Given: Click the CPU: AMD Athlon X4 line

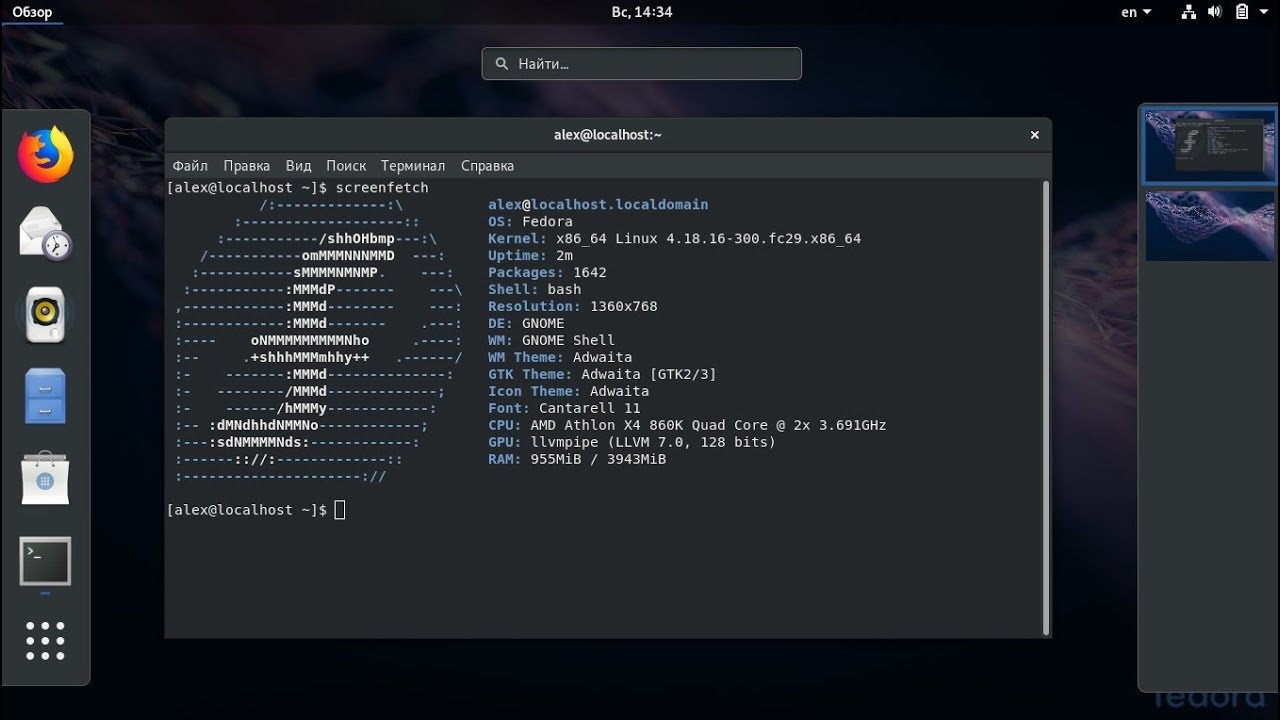Looking at the screenshot, I should coord(687,426).
